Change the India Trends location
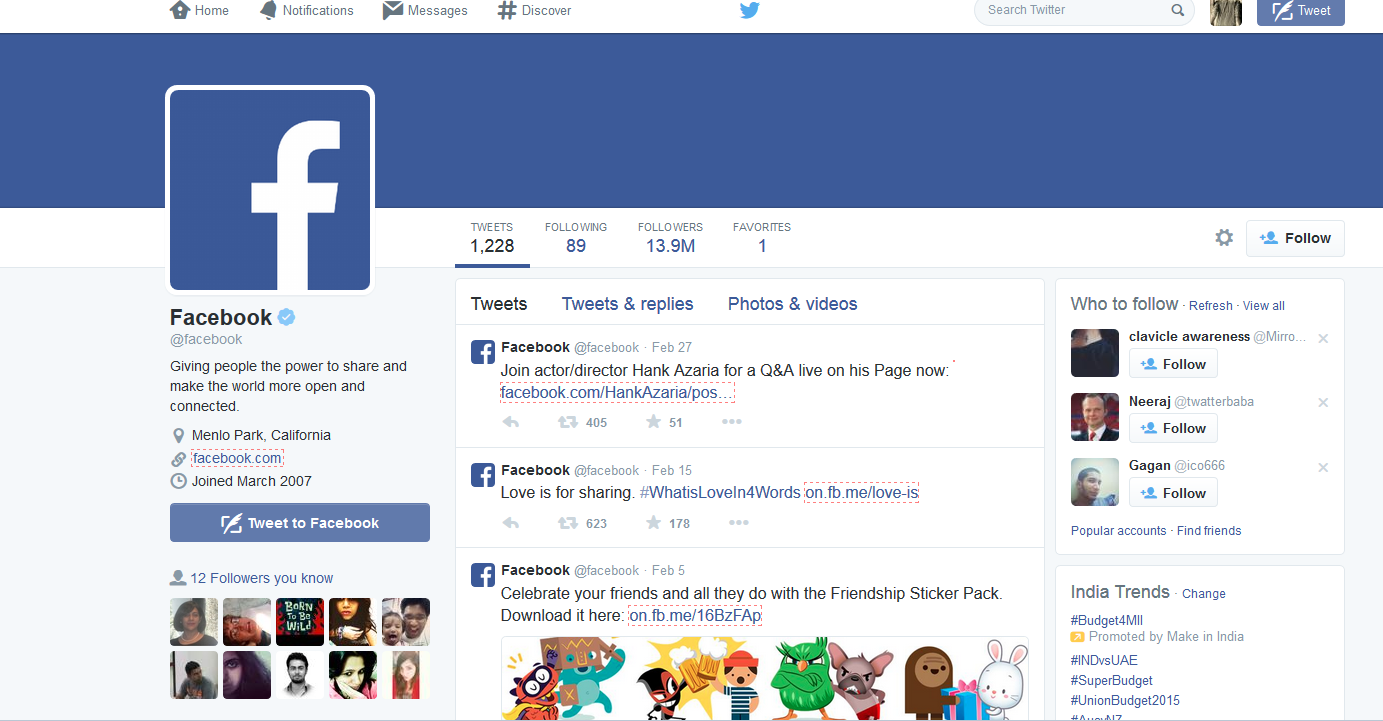The width and height of the screenshot is (1383, 721). pyautogui.click(x=1203, y=594)
